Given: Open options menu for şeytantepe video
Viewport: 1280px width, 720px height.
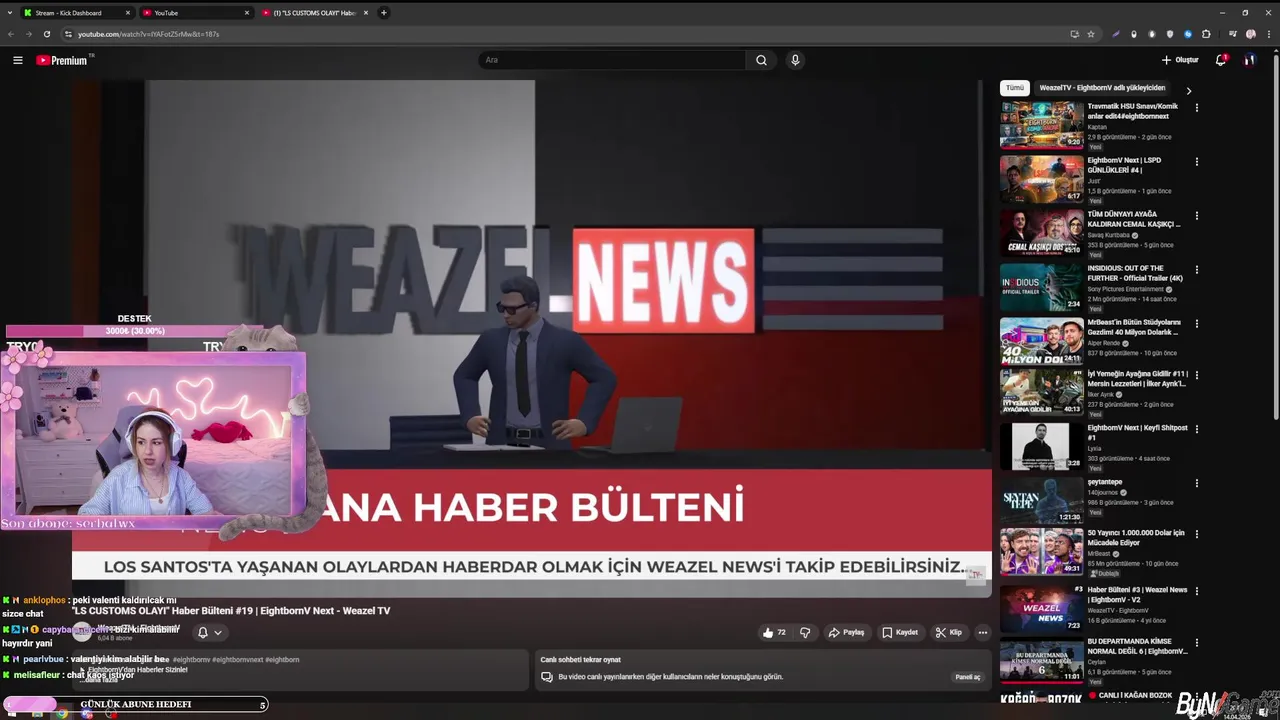Looking at the screenshot, I should coord(1196,484).
